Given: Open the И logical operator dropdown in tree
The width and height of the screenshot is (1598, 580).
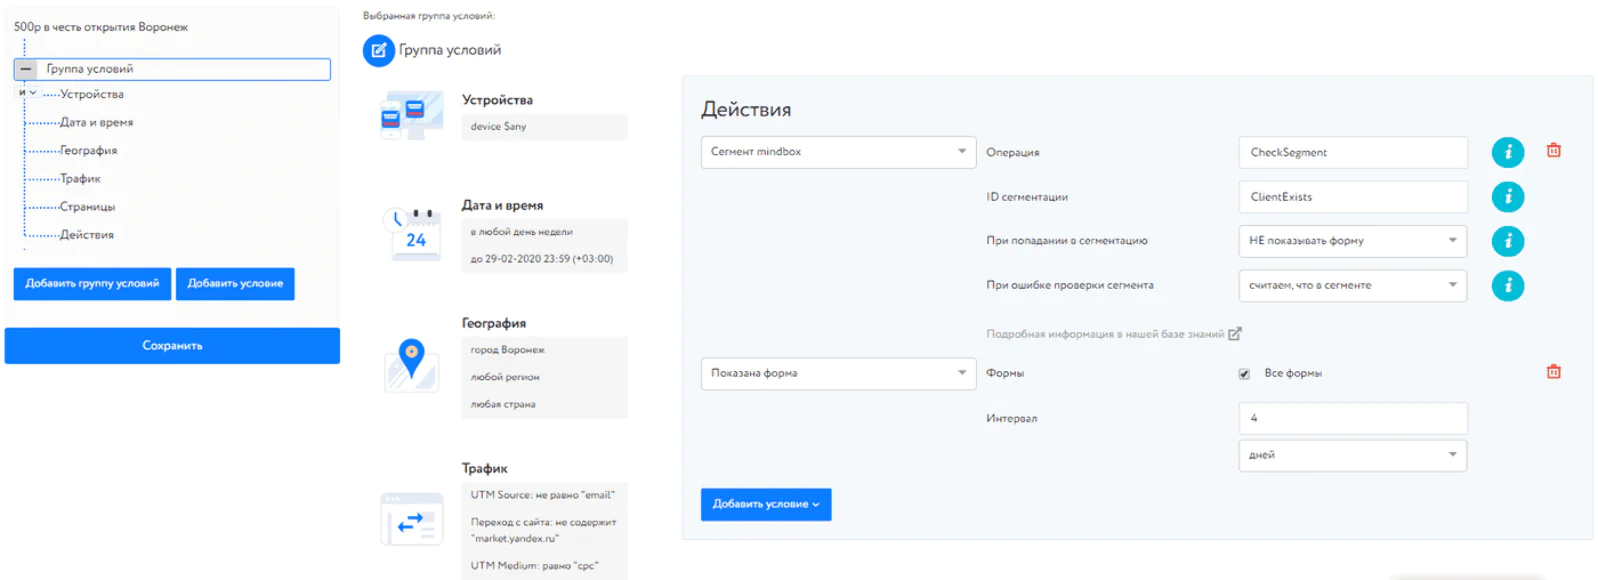Looking at the screenshot, I should [x=27, y=93].
